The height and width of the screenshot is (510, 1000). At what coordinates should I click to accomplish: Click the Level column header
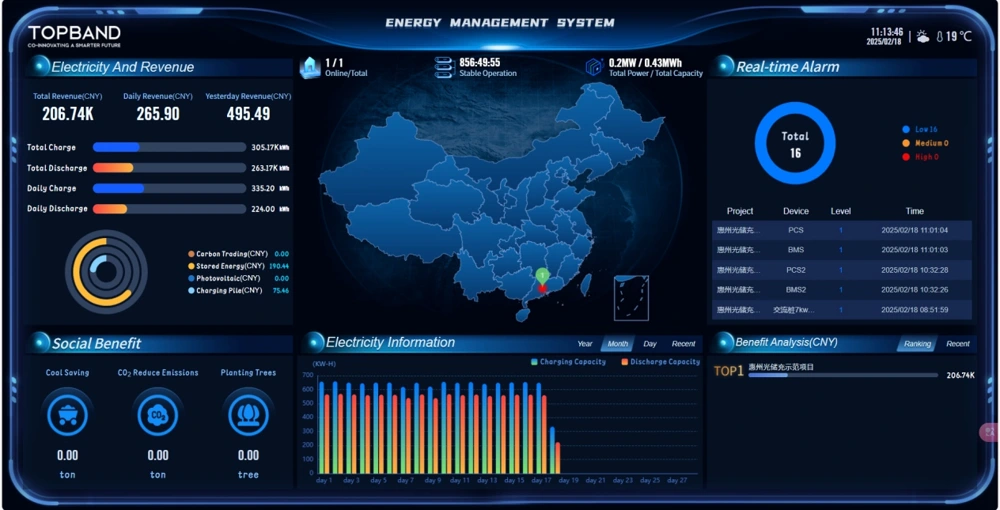tap(841, 211)
